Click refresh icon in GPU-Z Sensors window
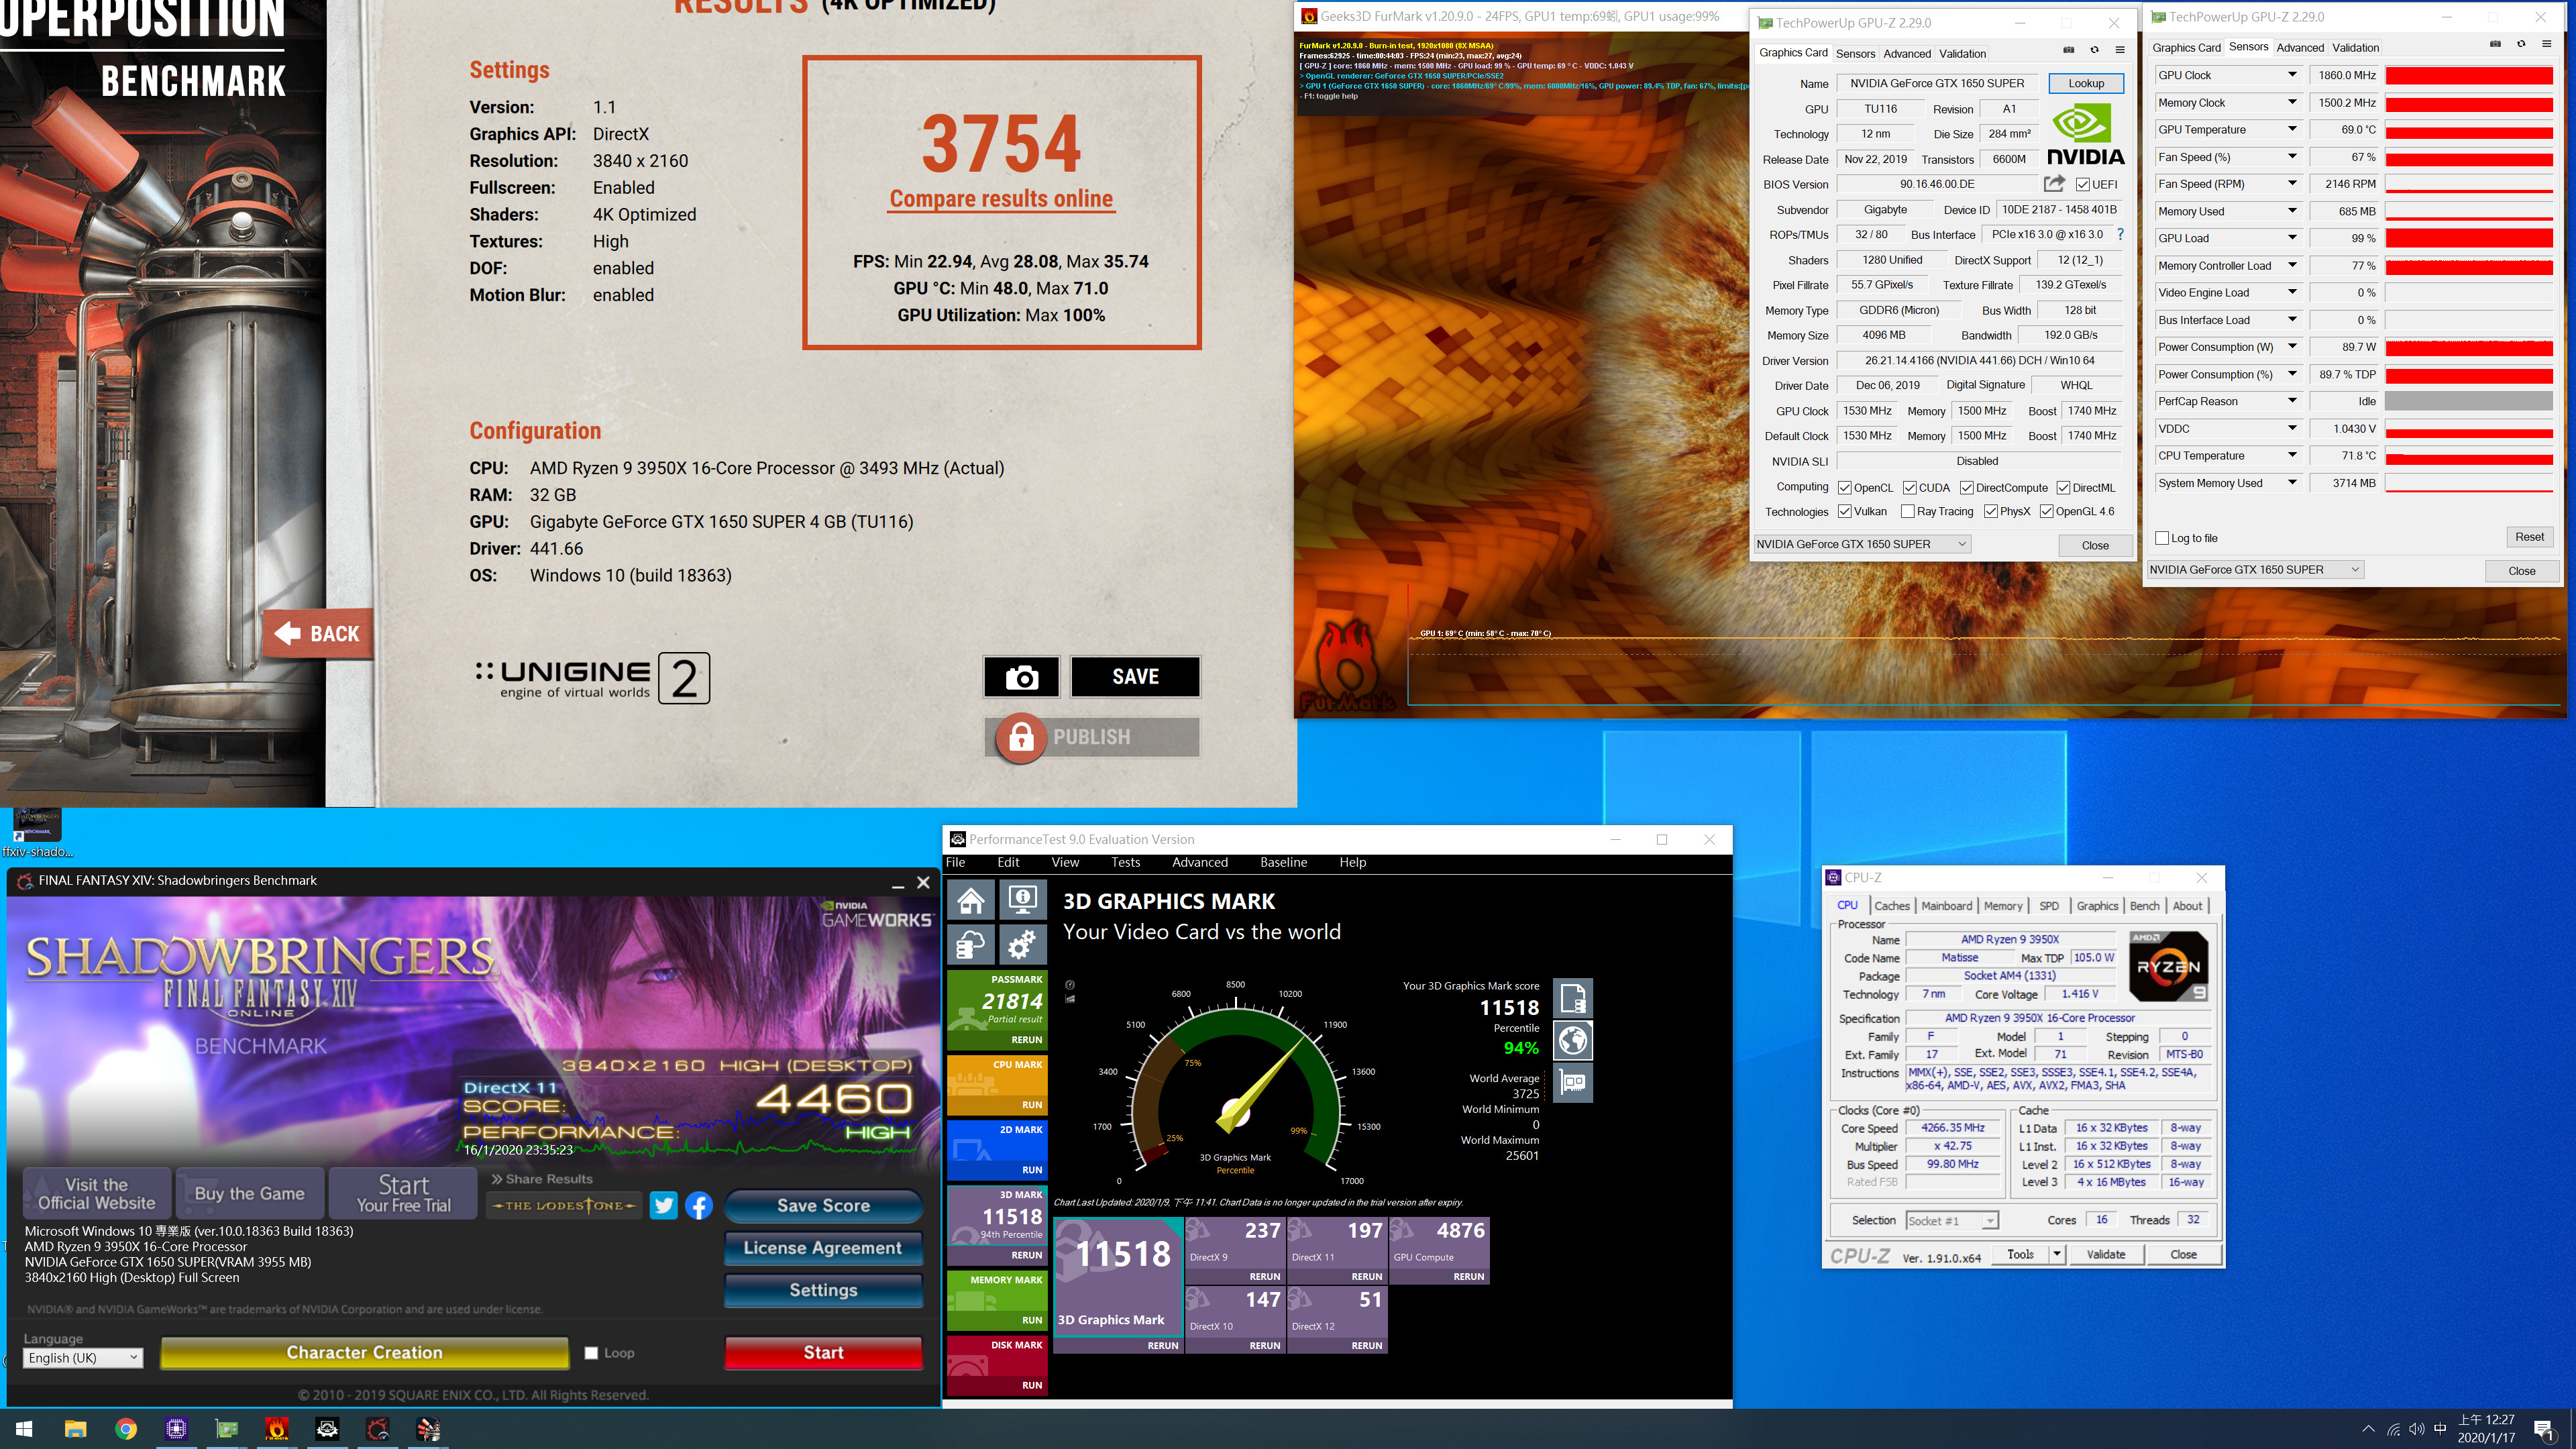Screen dimensions: 2576x1449 point(2521,44)
